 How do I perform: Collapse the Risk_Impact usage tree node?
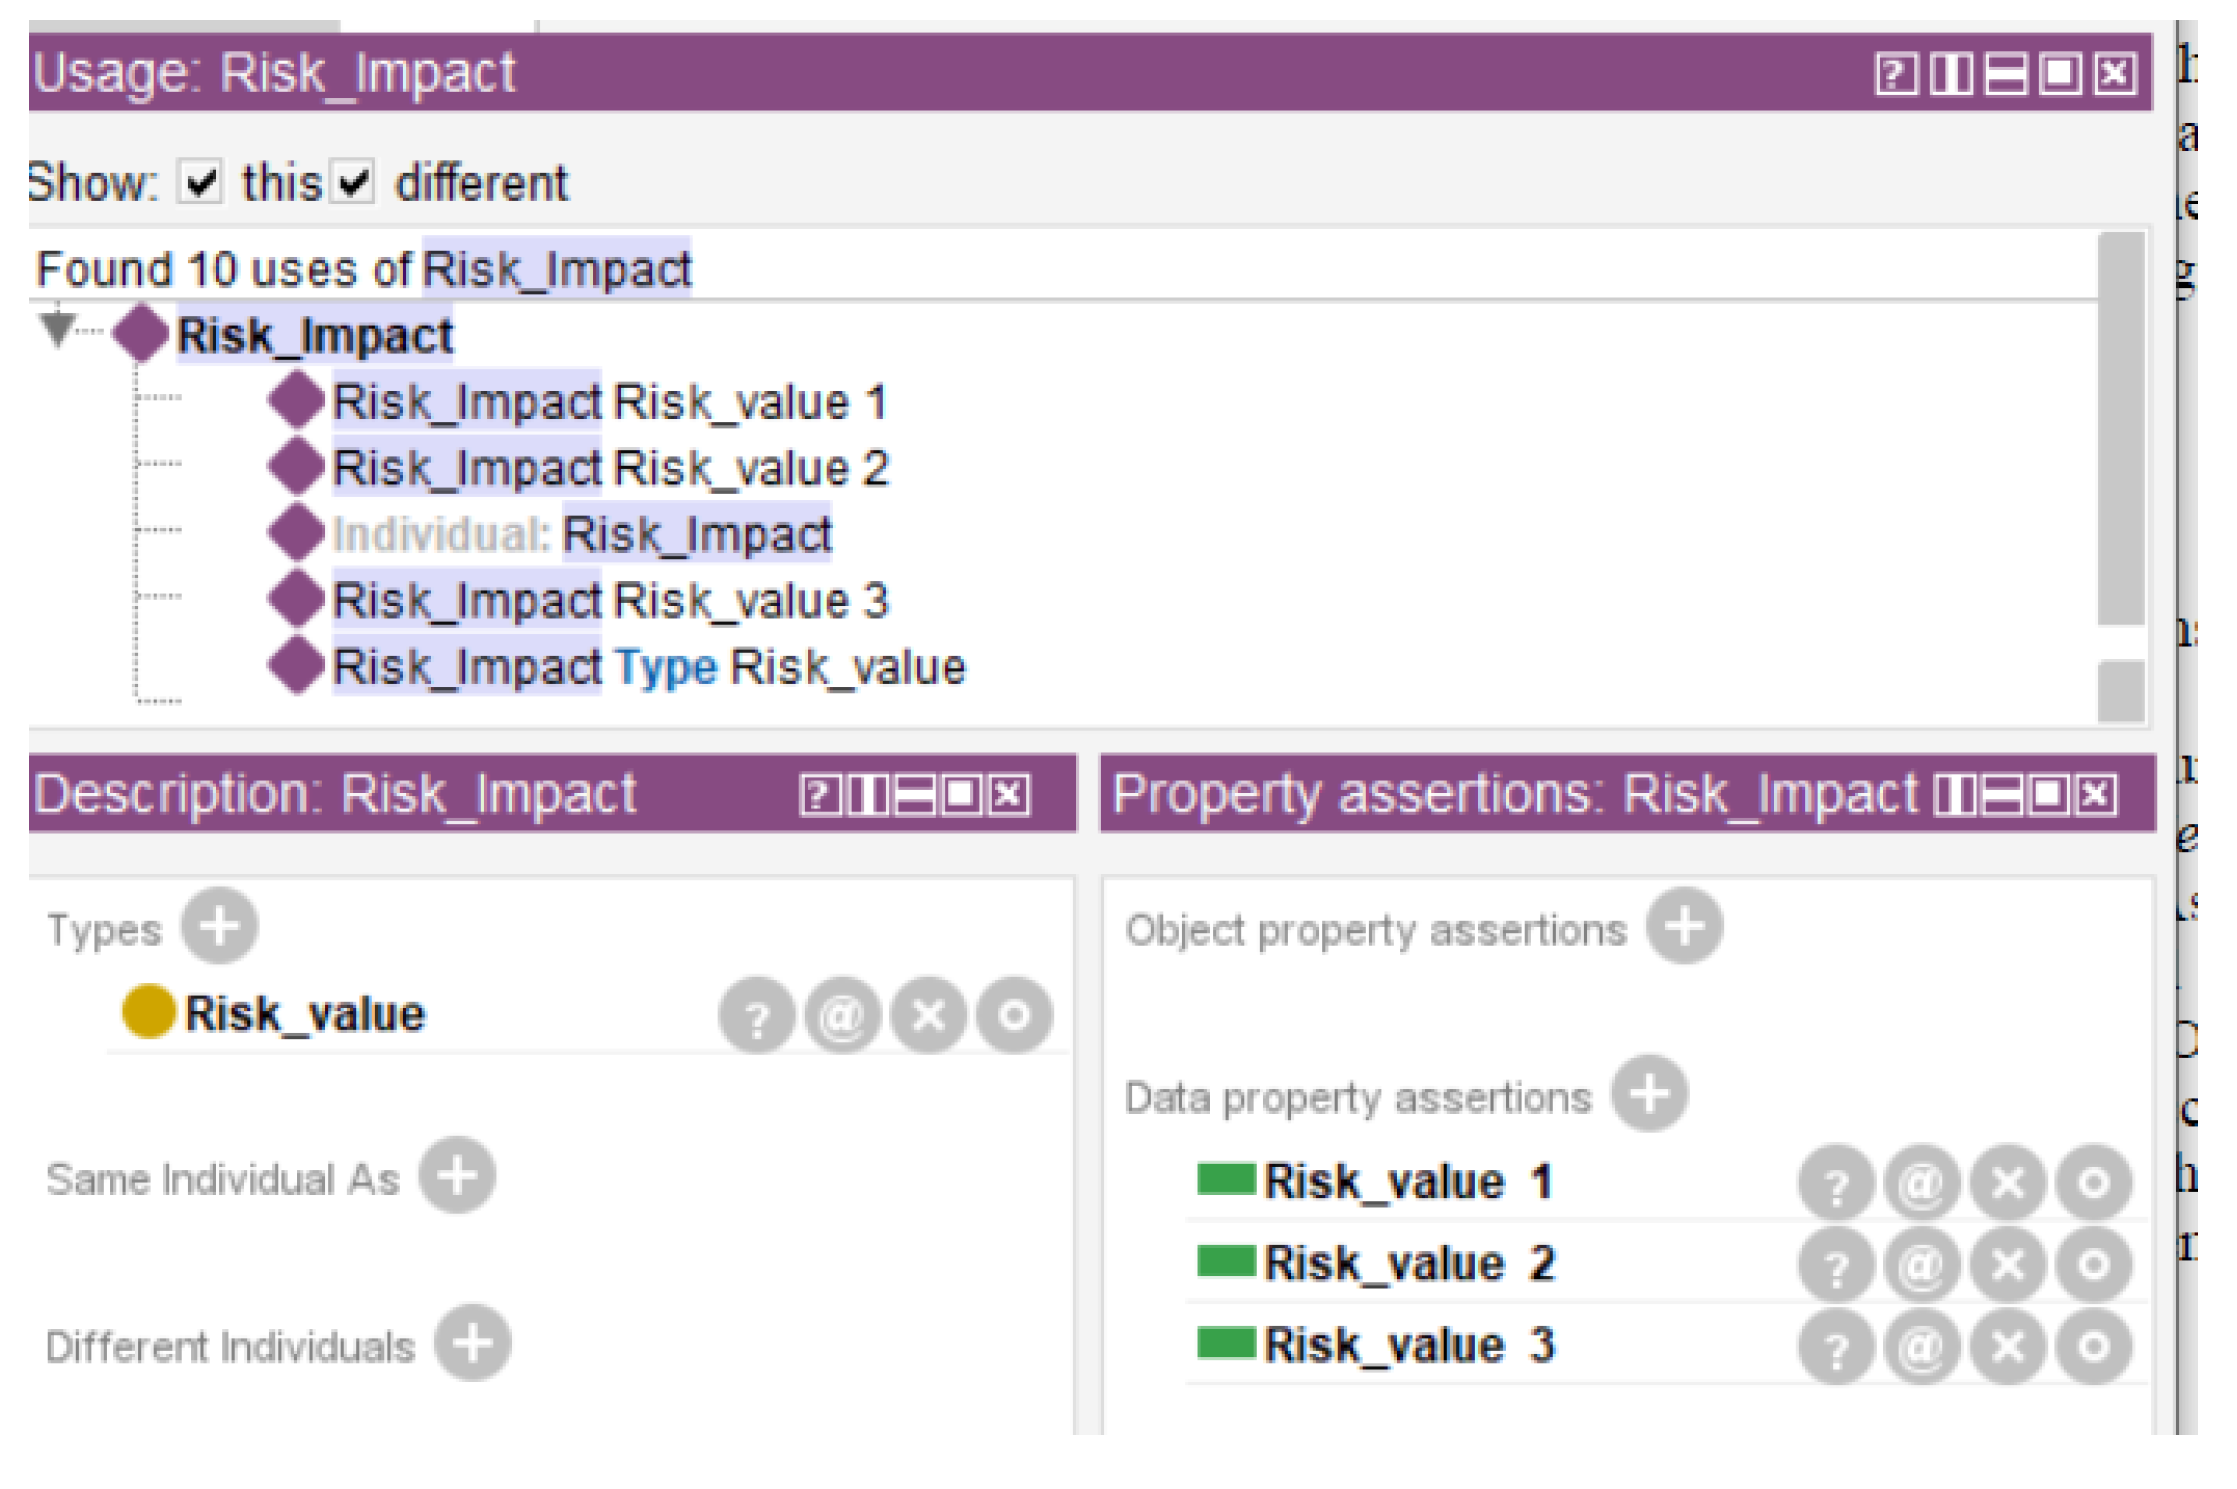tap(58, 327)
